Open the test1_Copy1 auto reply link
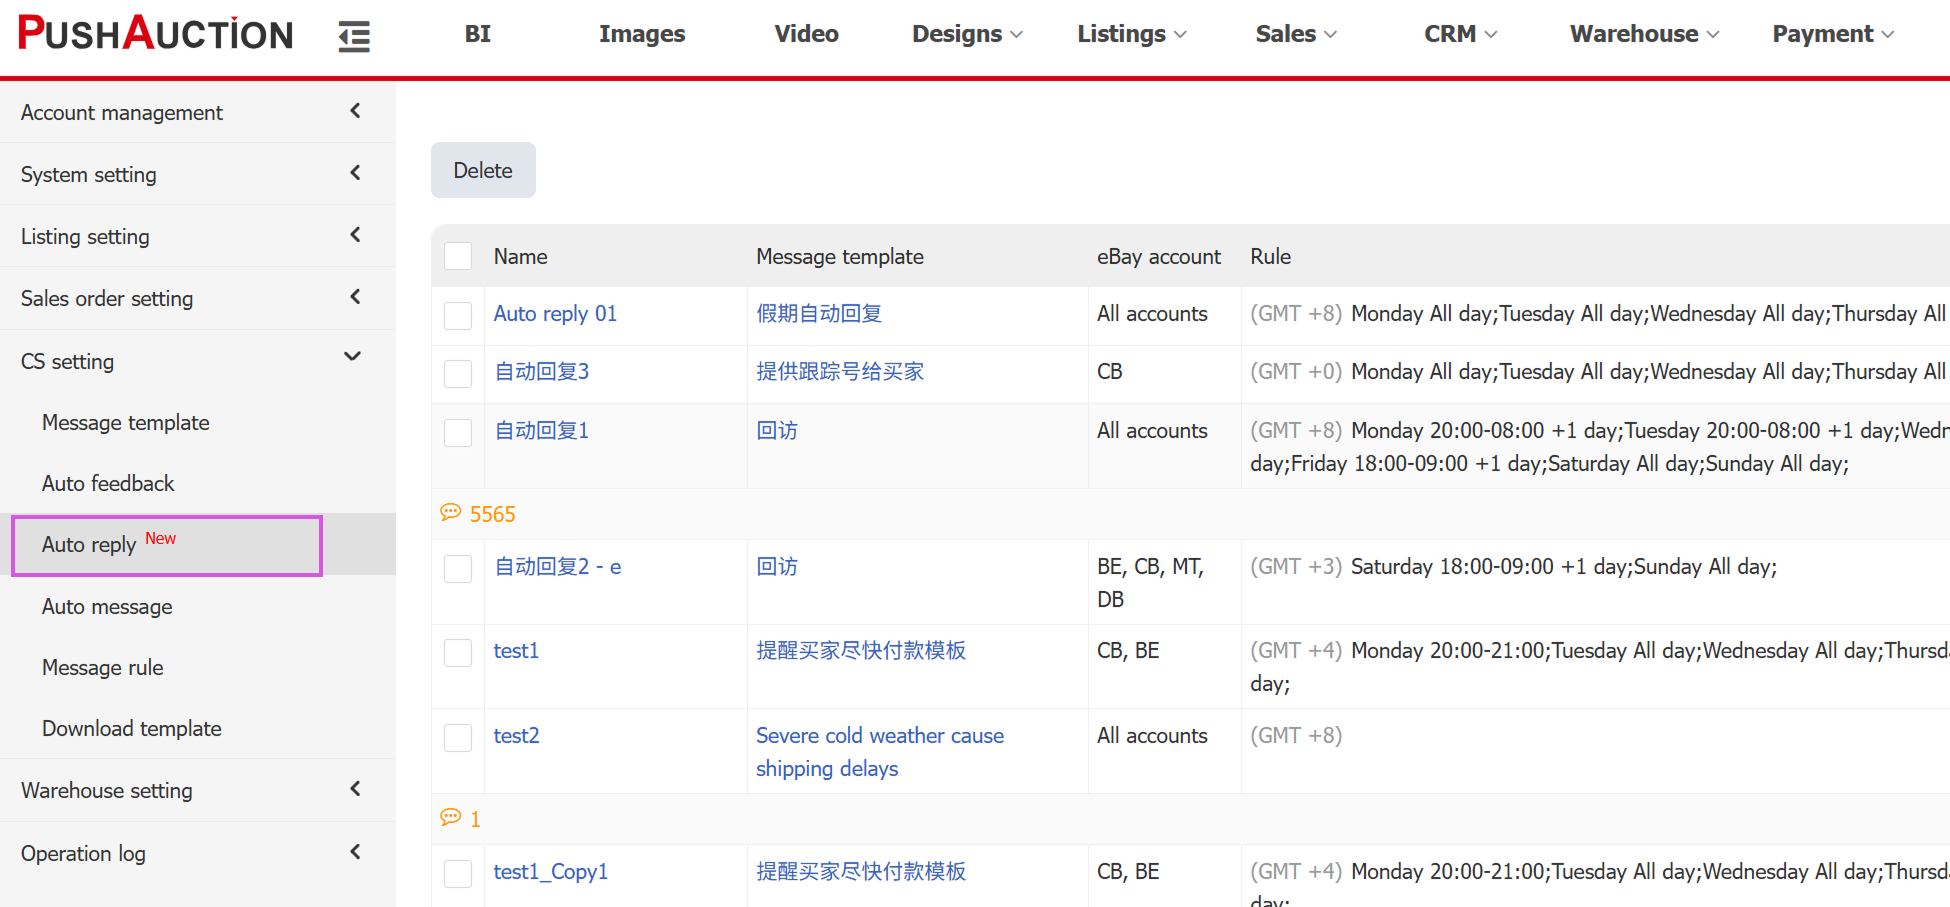This screenshot has width=1950, height=907. 550,871
